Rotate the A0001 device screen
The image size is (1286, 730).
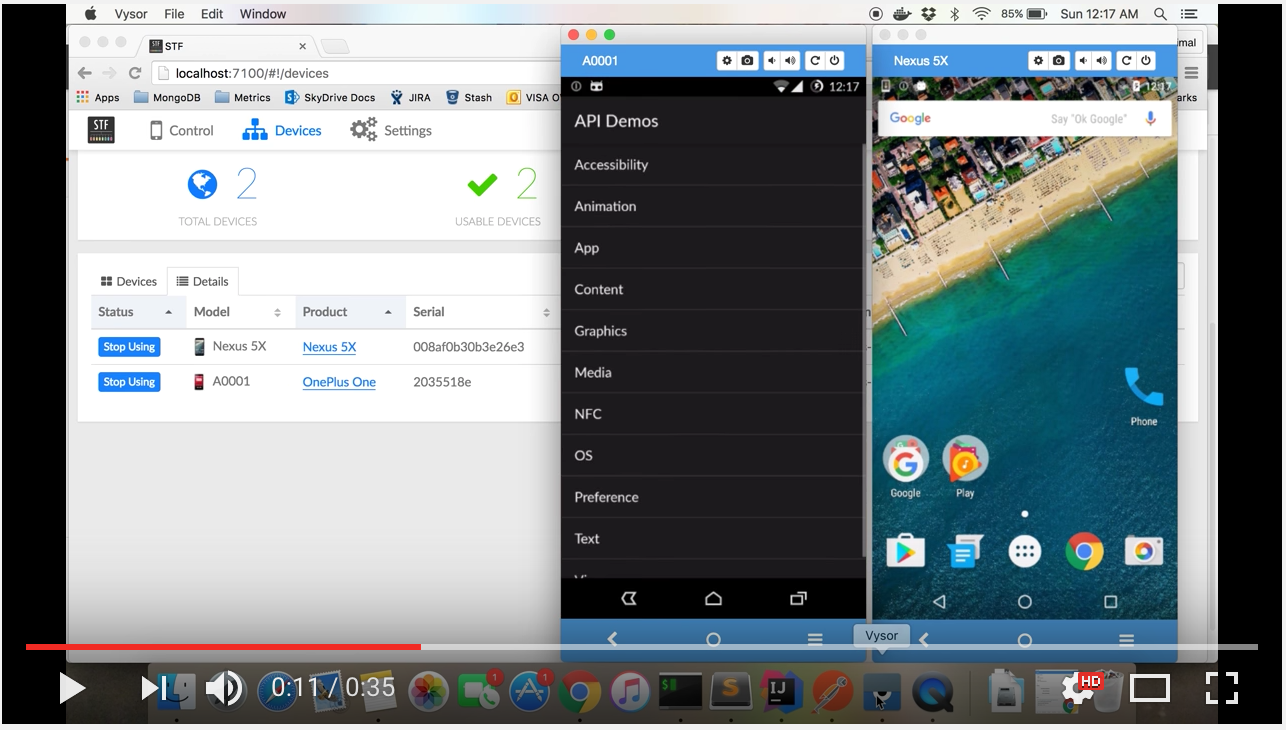pyautogui.click(x=815, y=61)
